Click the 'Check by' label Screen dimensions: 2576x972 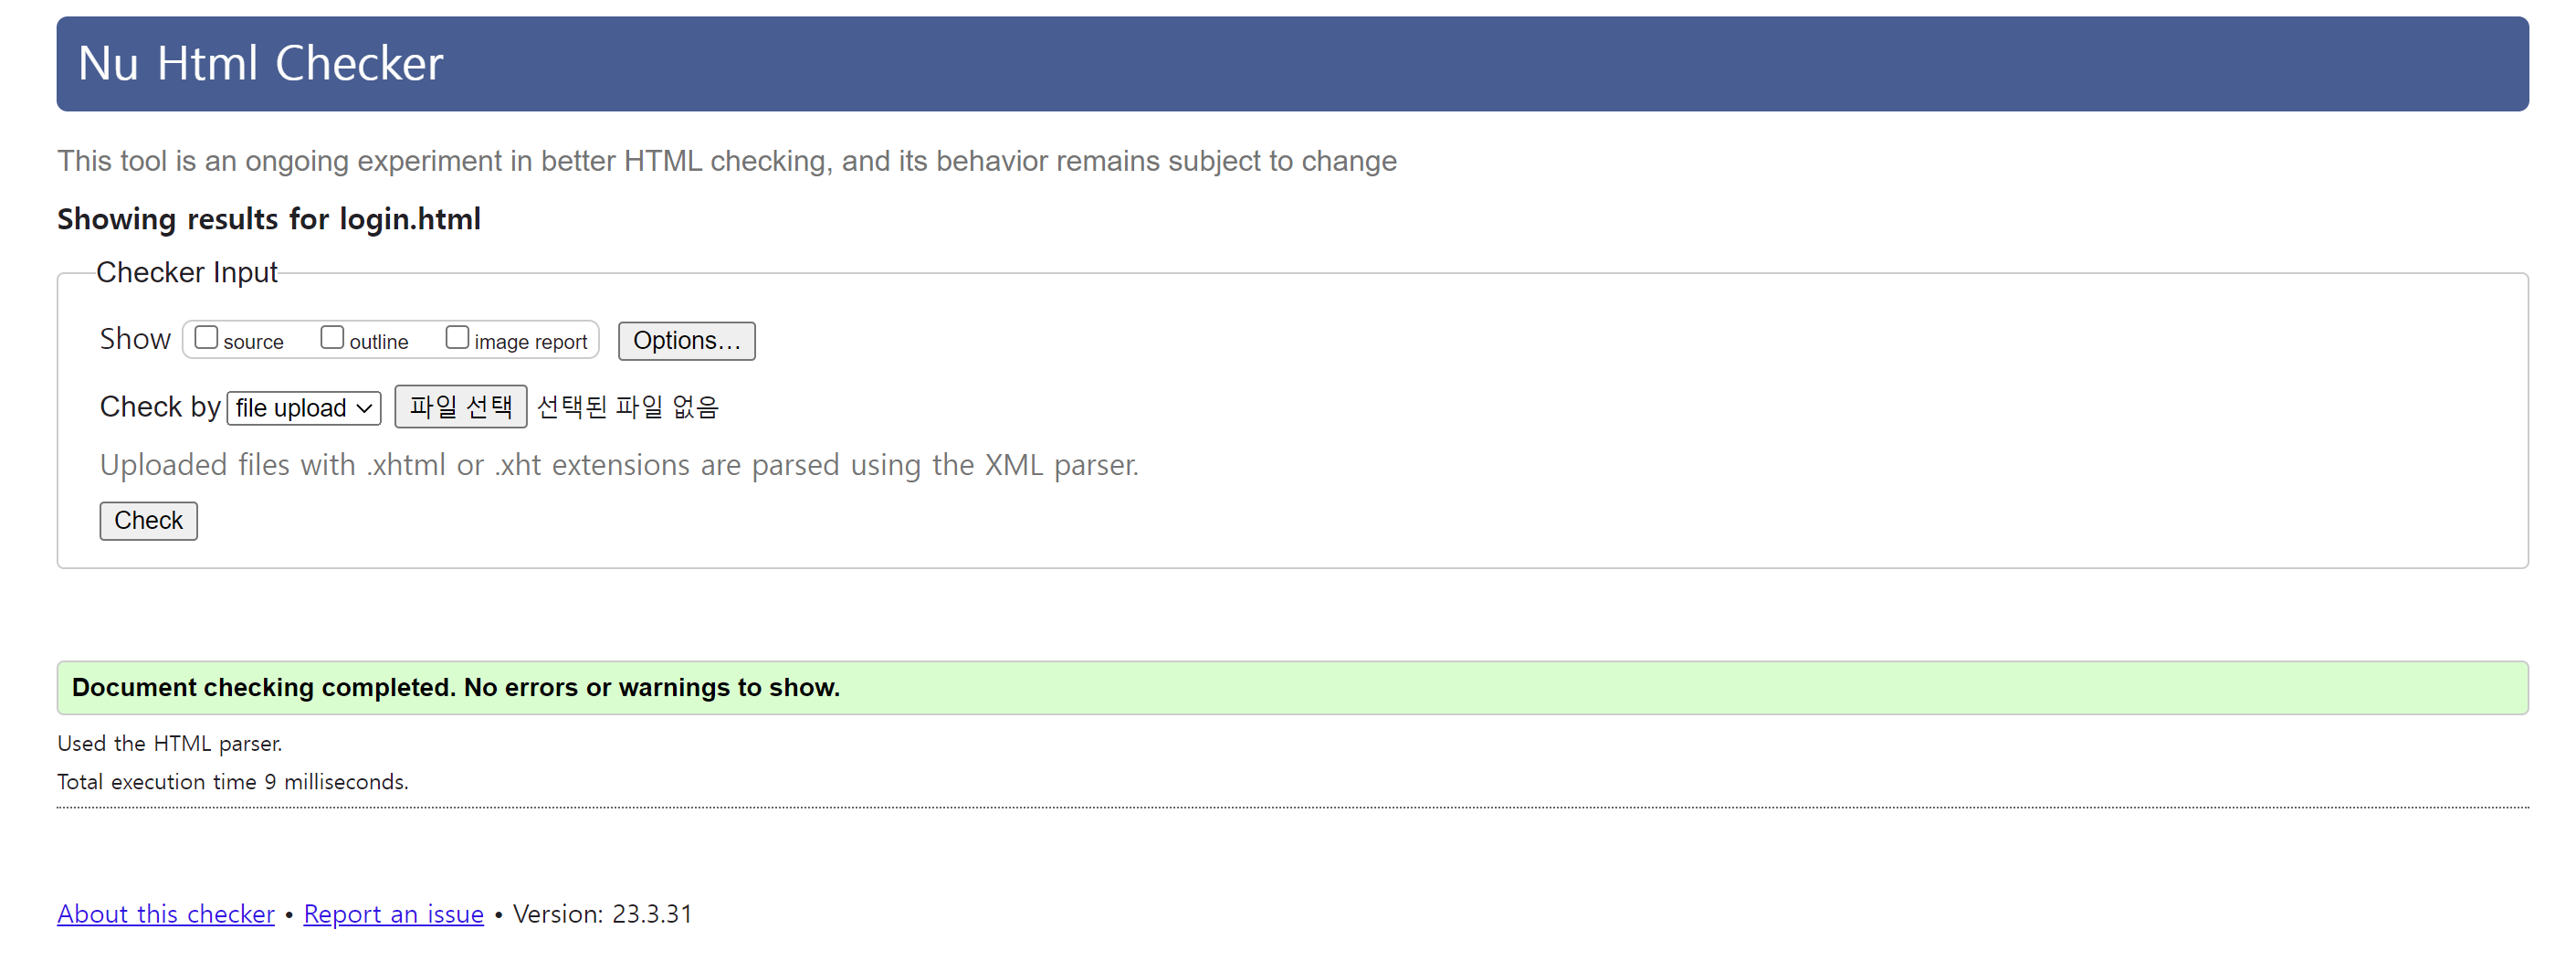pos(160,407)
